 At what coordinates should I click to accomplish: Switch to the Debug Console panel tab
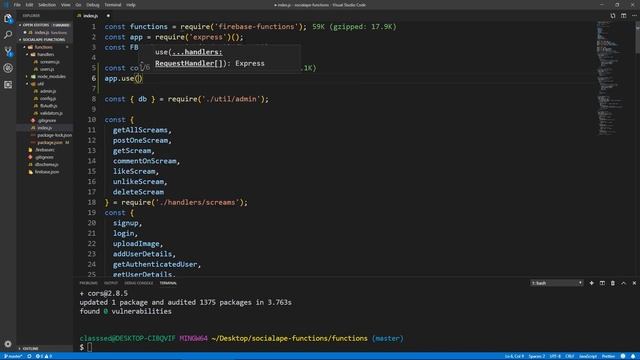[139, 283]
